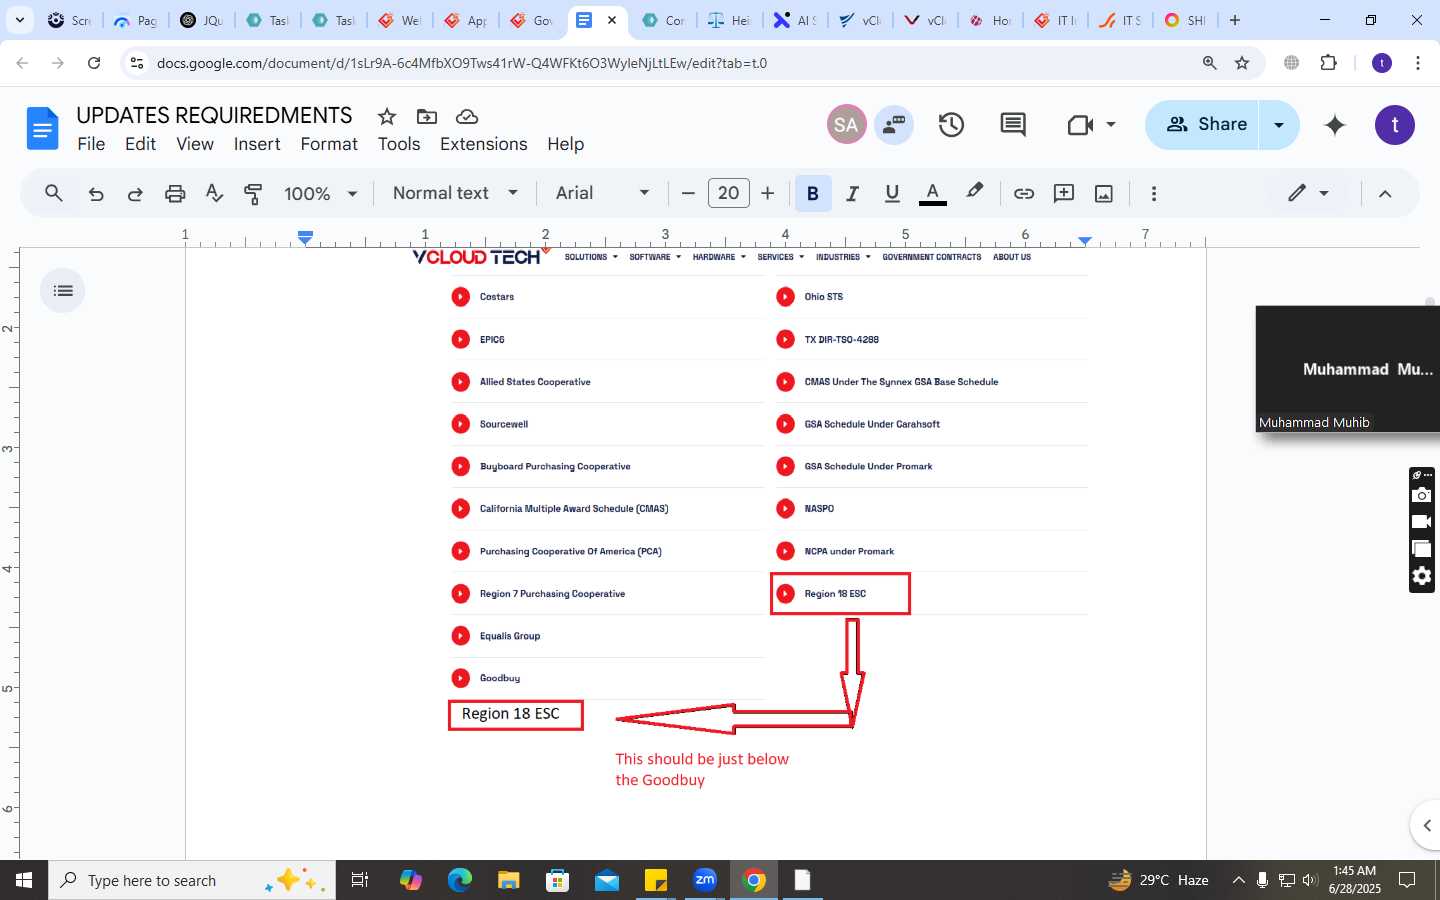Open the zoom level dropdown

(x=321, y=193)
